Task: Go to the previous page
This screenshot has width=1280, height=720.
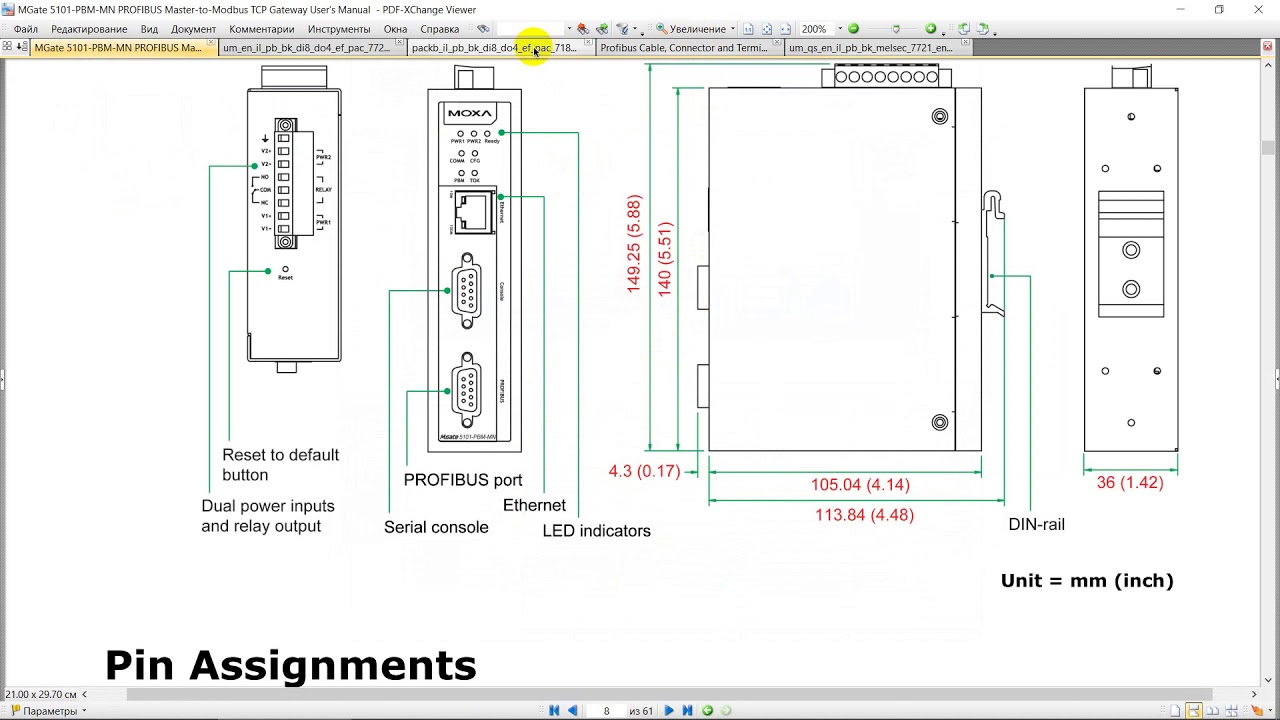Action: (572, 711)
